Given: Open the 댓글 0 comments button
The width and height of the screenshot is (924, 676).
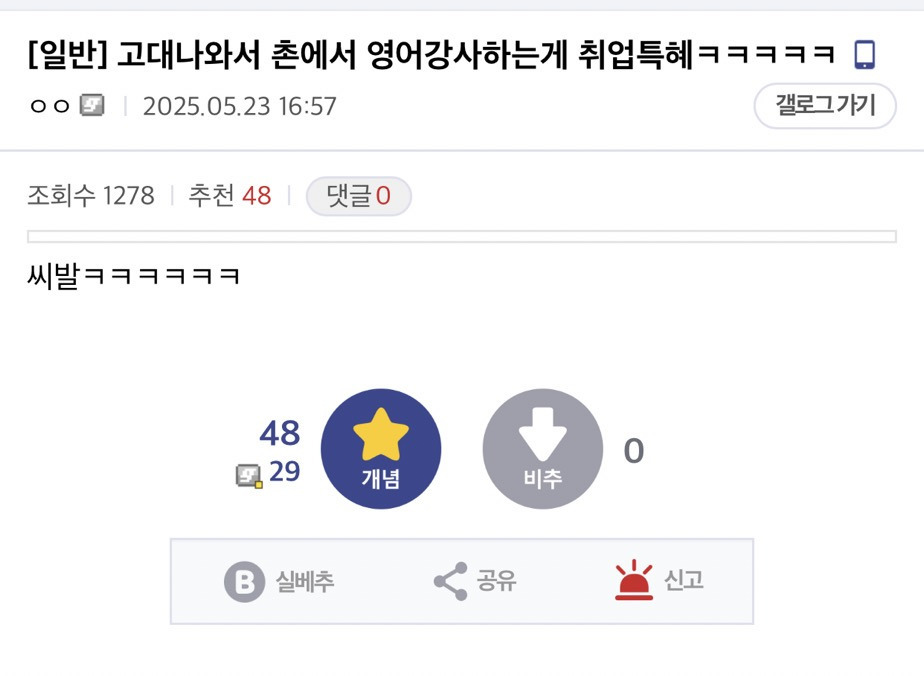Looking at the screenshot, I should tap(358, 196).
